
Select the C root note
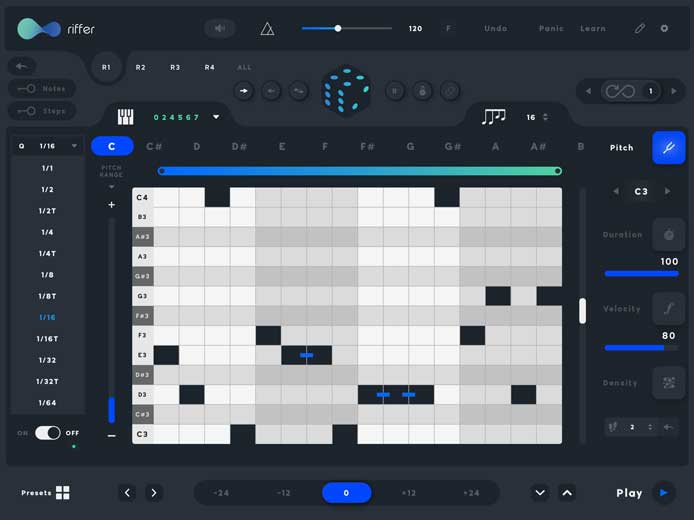click(112, 146)
